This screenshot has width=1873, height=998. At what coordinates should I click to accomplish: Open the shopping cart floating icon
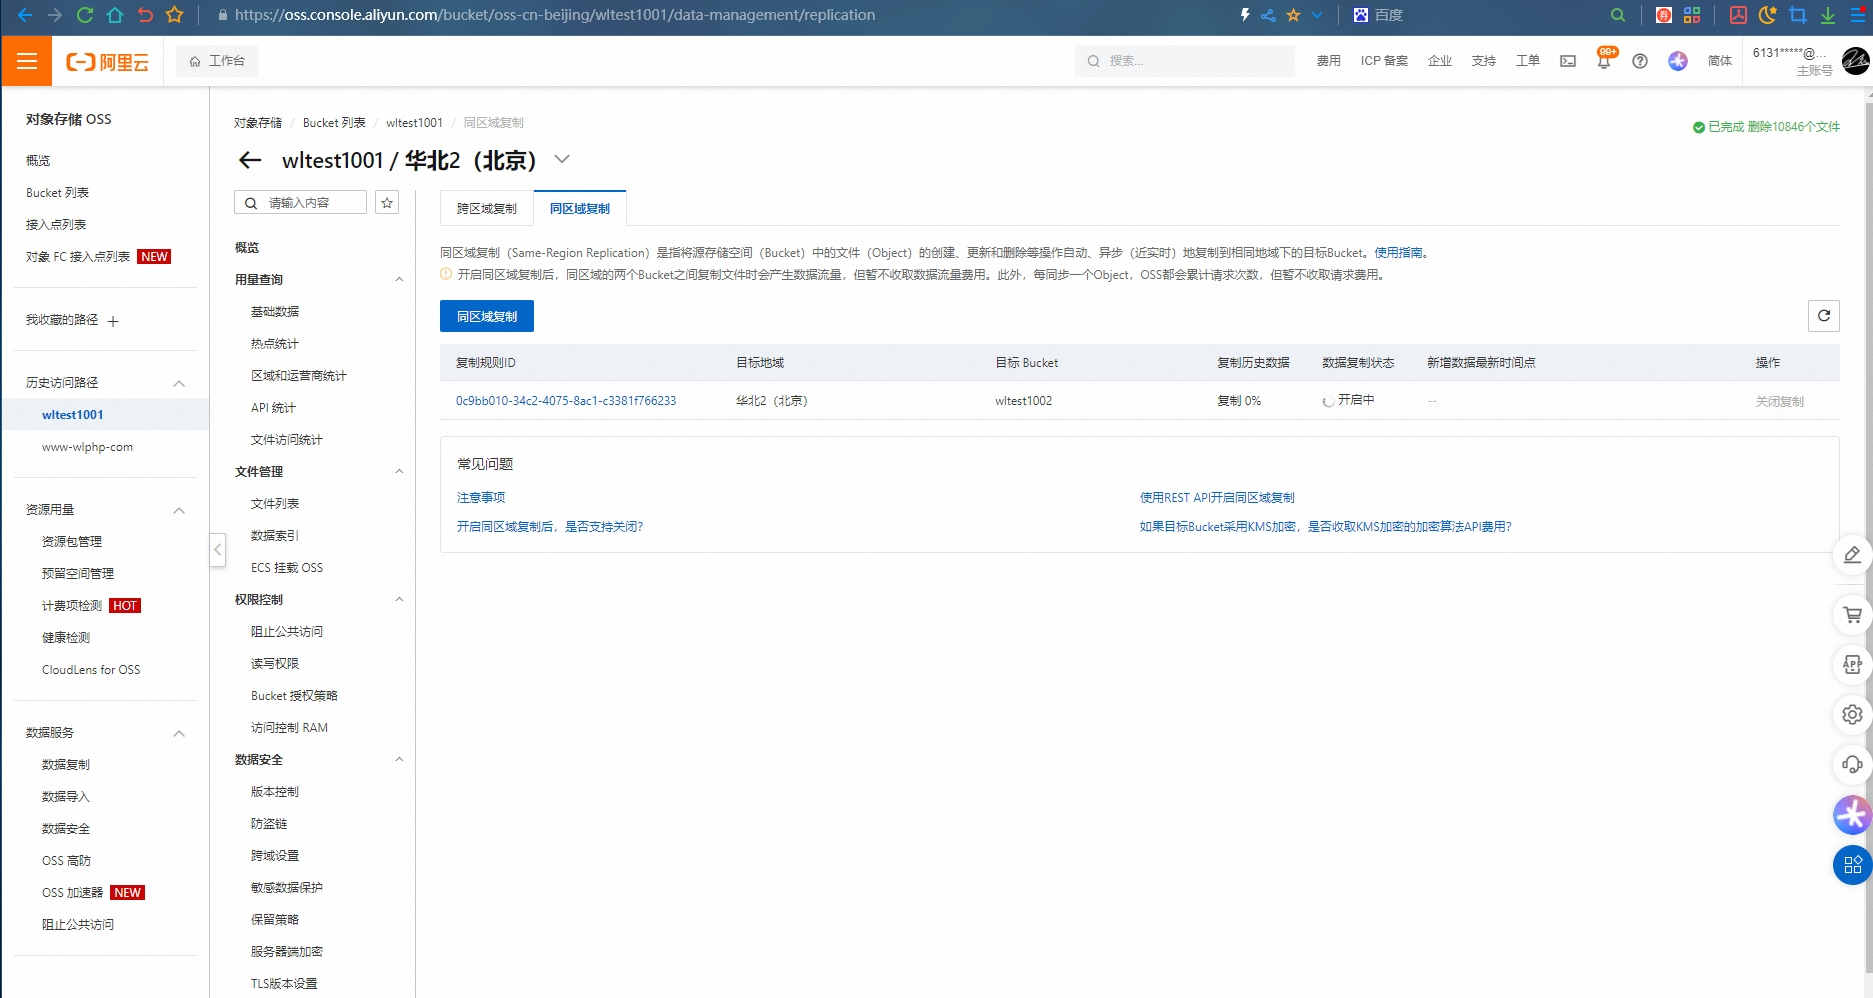pyautogui.click(x=1852, y=615)
